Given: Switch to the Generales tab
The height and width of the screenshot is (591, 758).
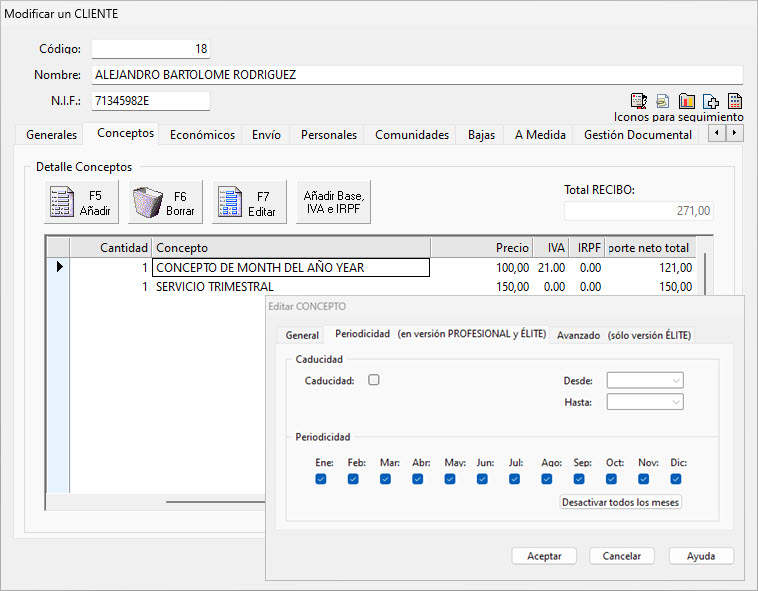Looking at the screenshot, I should [51, 135].
